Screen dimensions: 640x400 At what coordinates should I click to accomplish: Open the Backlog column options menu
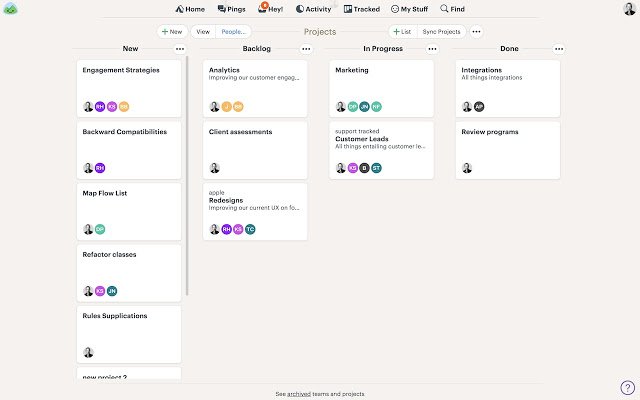click(x=306, y=49)
